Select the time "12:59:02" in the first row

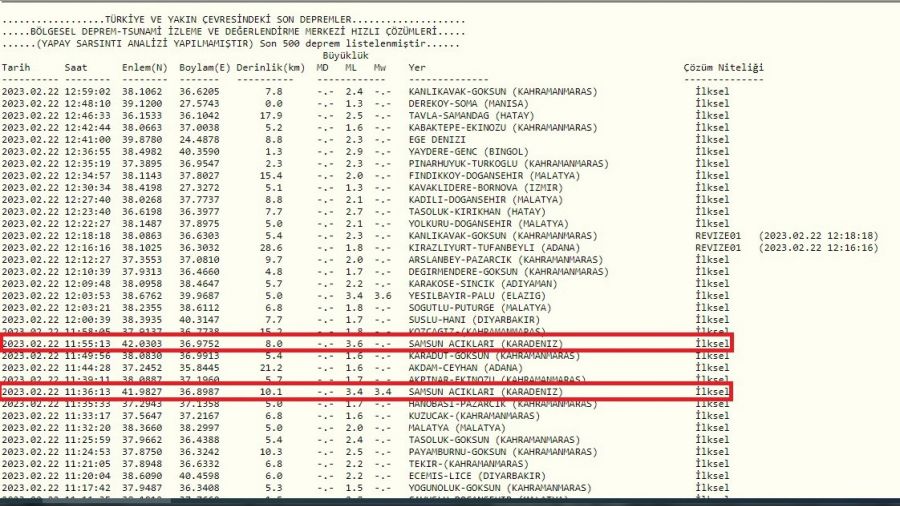[87, 92]
